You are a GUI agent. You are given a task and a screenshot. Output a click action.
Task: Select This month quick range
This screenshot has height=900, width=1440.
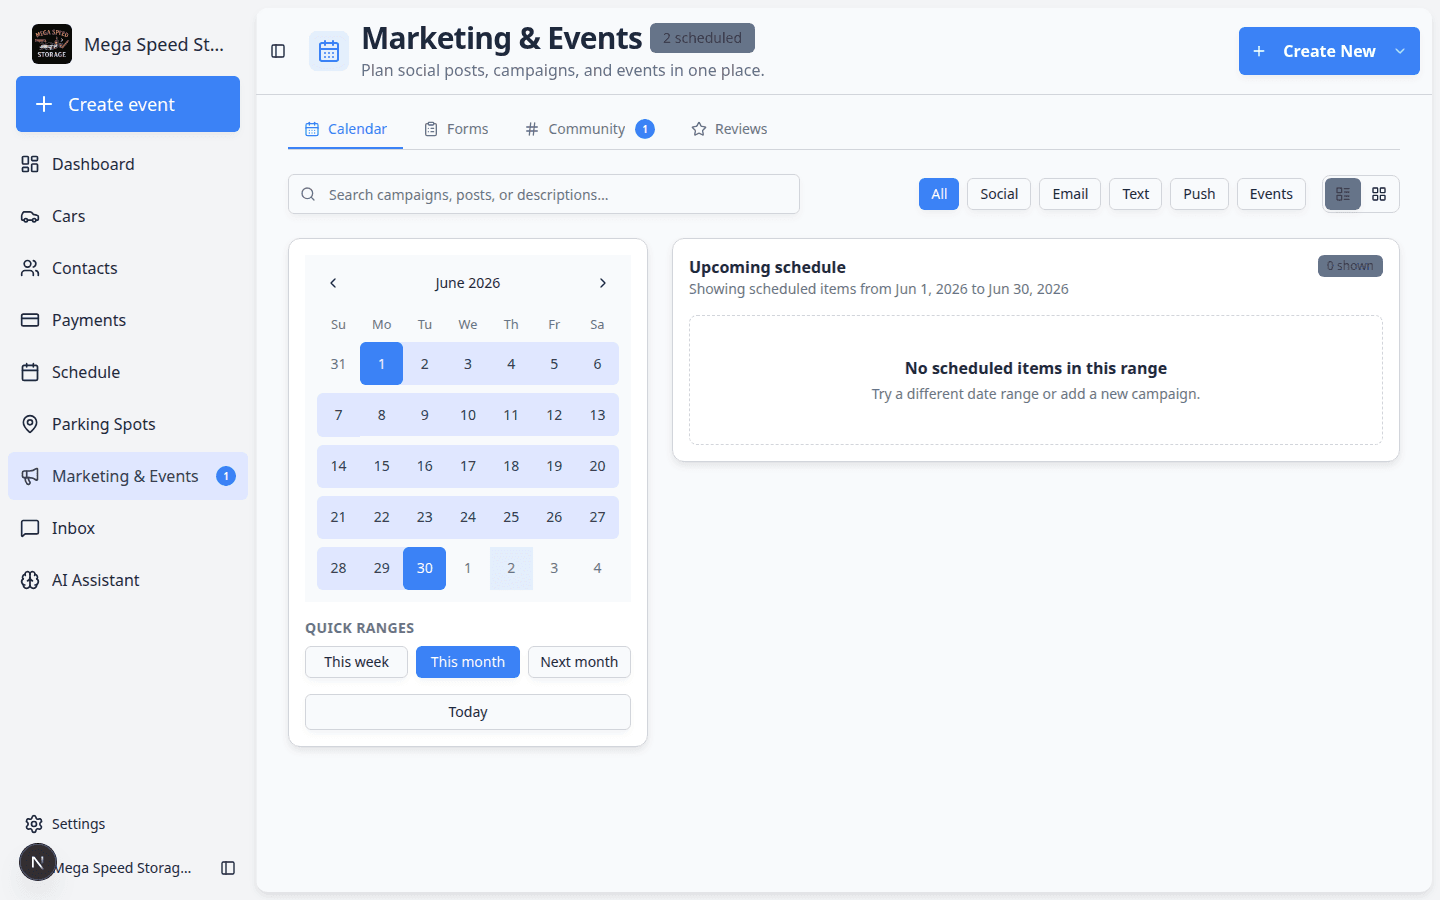[x=468, y=662]
